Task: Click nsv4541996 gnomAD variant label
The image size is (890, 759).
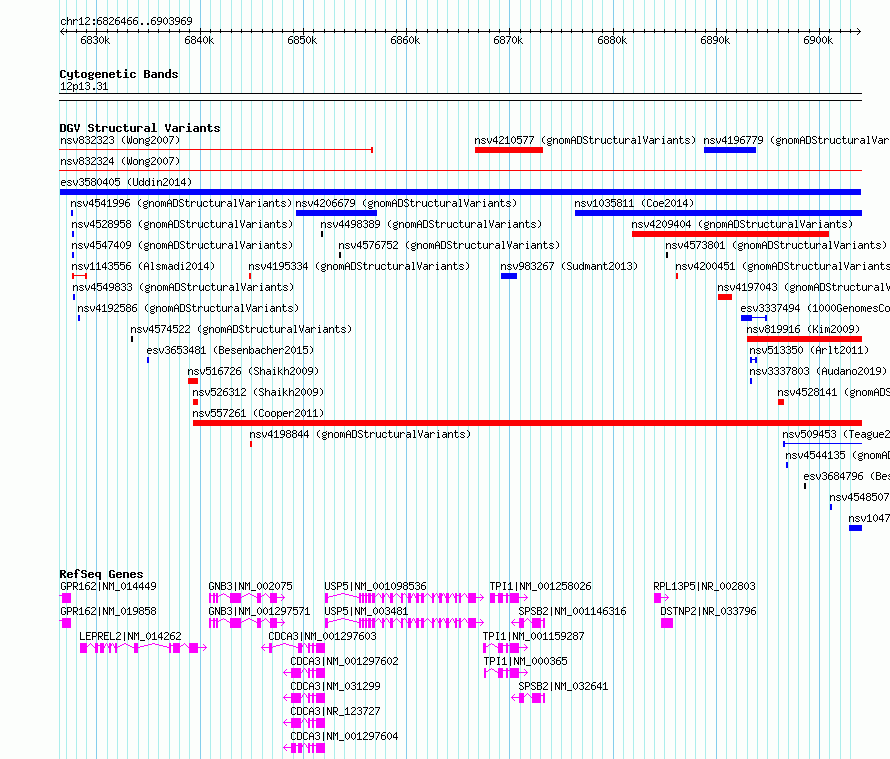Action: pos(181,203)
